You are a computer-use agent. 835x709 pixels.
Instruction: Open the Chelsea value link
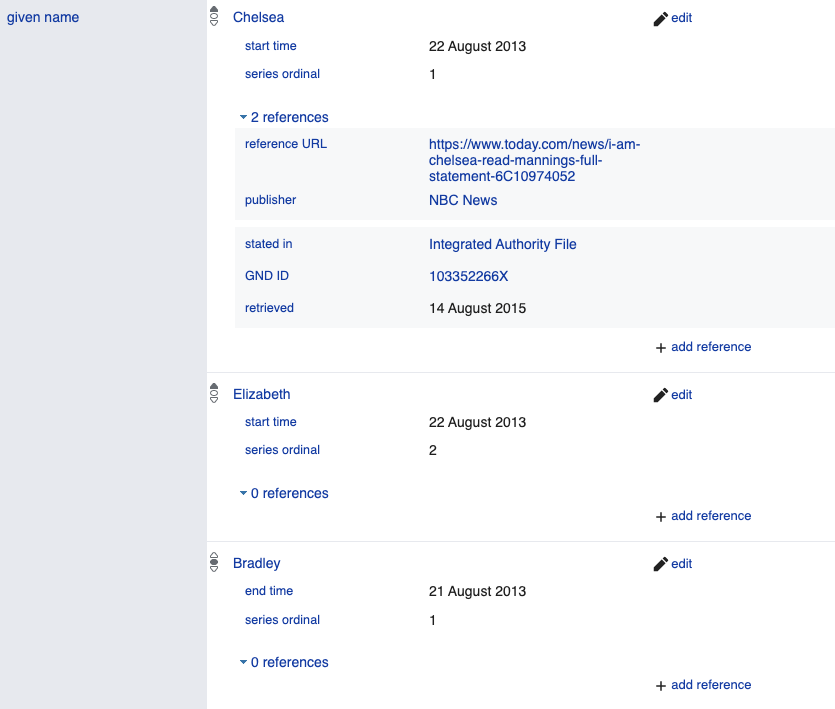click(x=258, y=18)
